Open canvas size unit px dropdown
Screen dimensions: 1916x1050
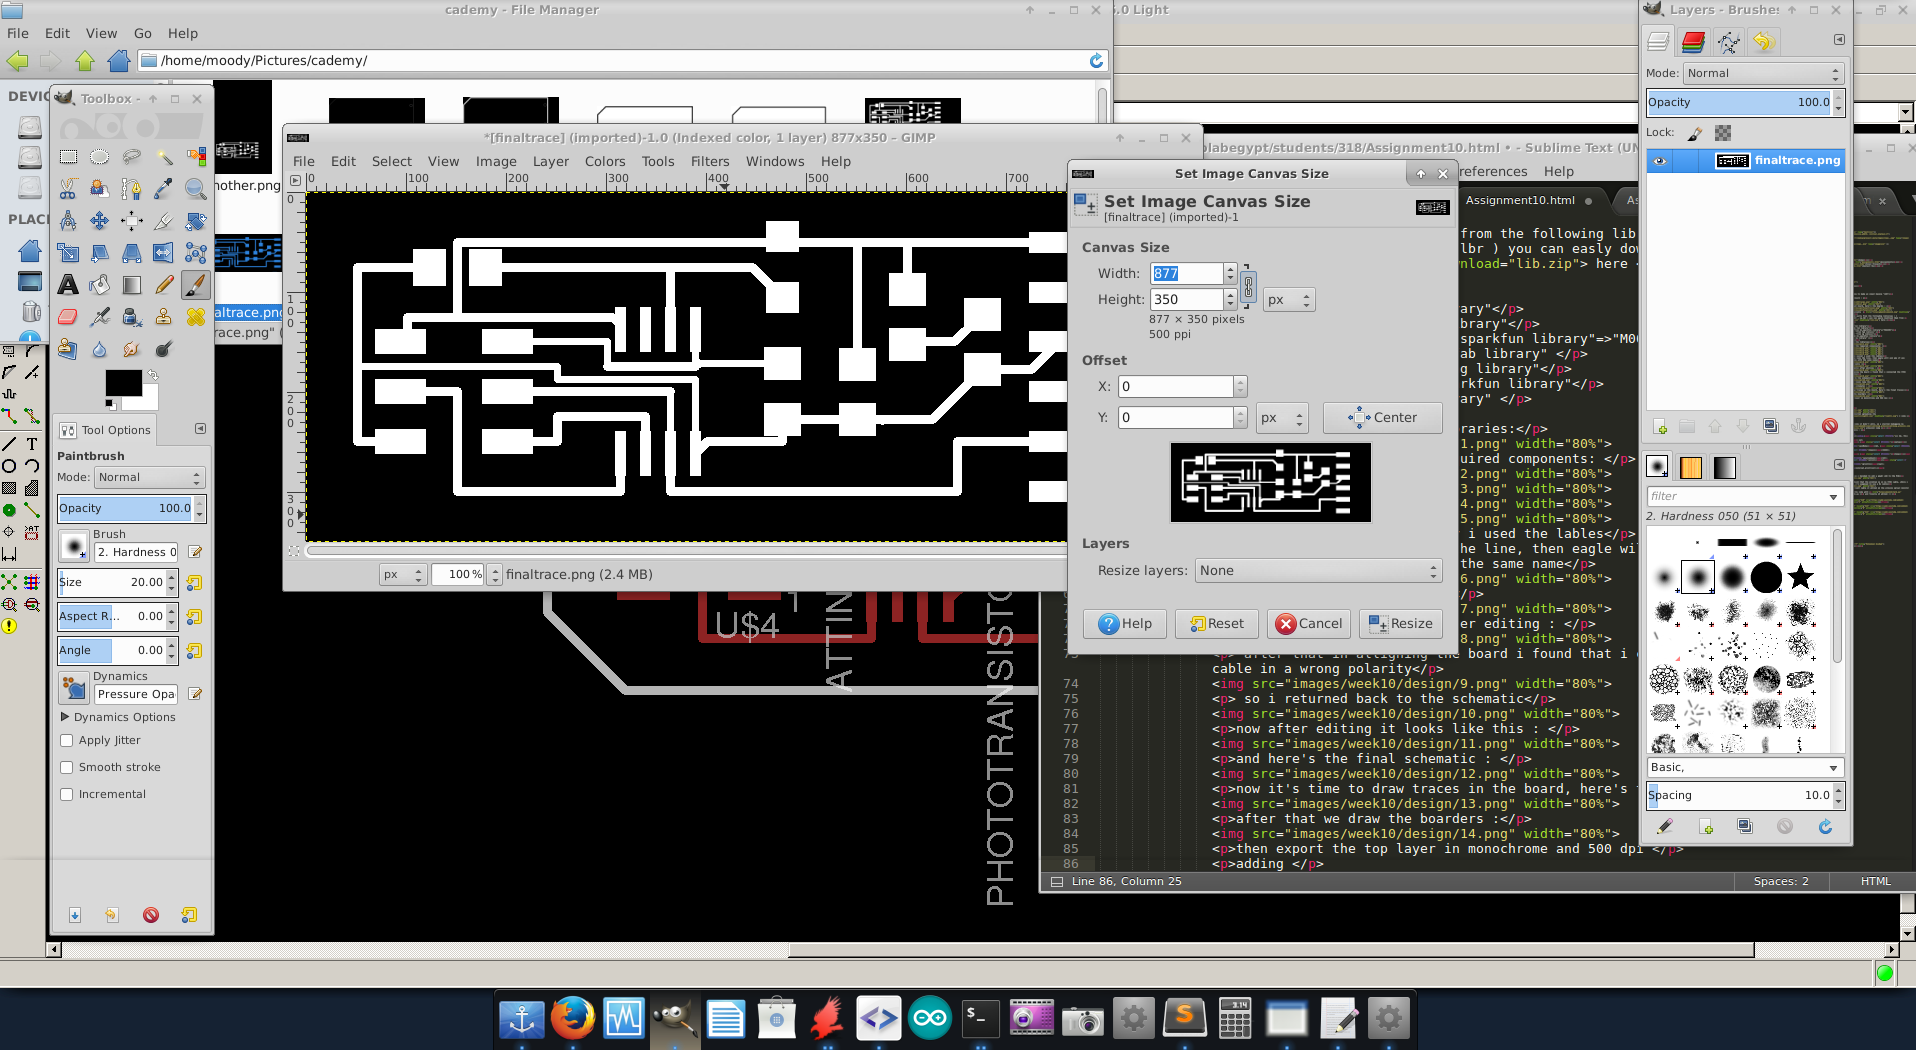tap(1288, 300)
